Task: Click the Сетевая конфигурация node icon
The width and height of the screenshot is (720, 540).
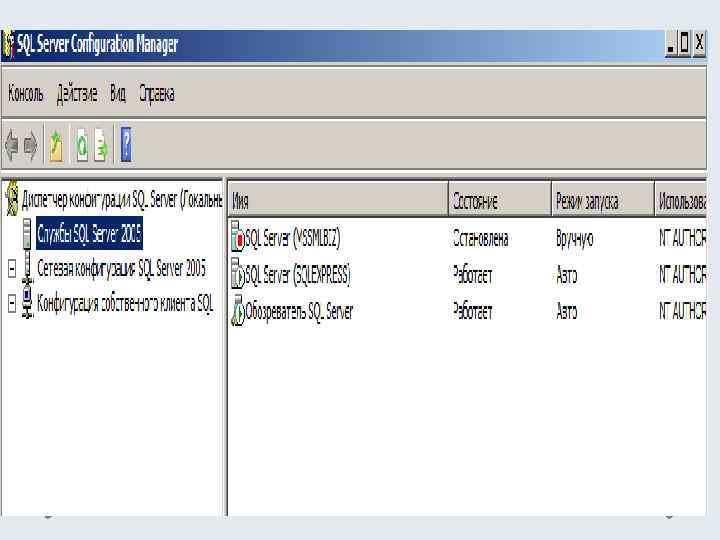Action: pyautogui.click(x=27, y=268)
